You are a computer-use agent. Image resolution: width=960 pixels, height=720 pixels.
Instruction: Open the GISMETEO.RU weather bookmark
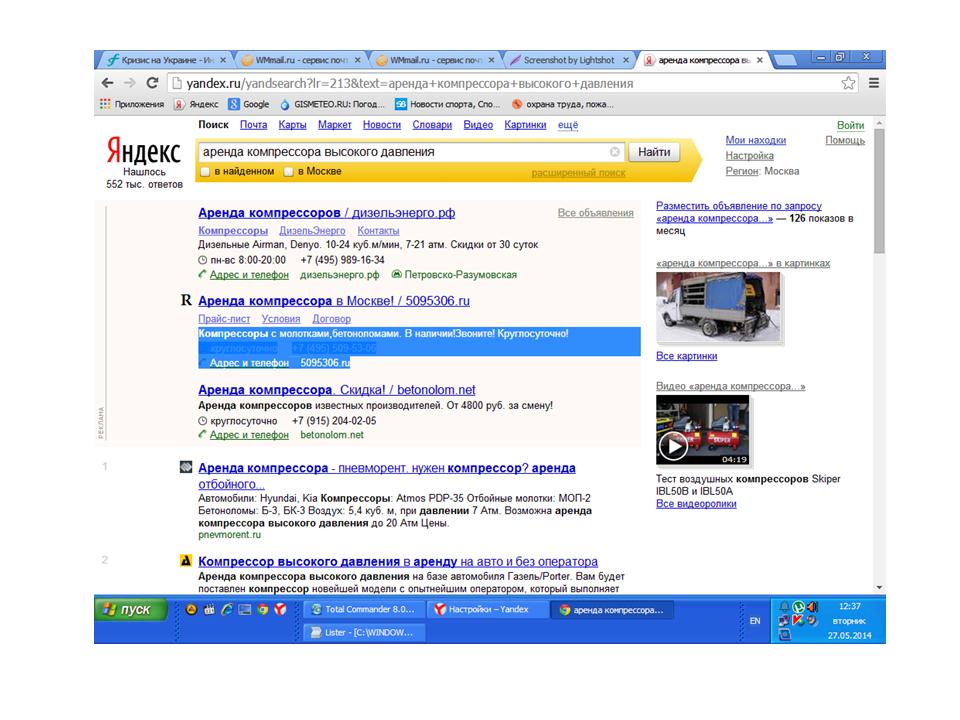point(332,104)
